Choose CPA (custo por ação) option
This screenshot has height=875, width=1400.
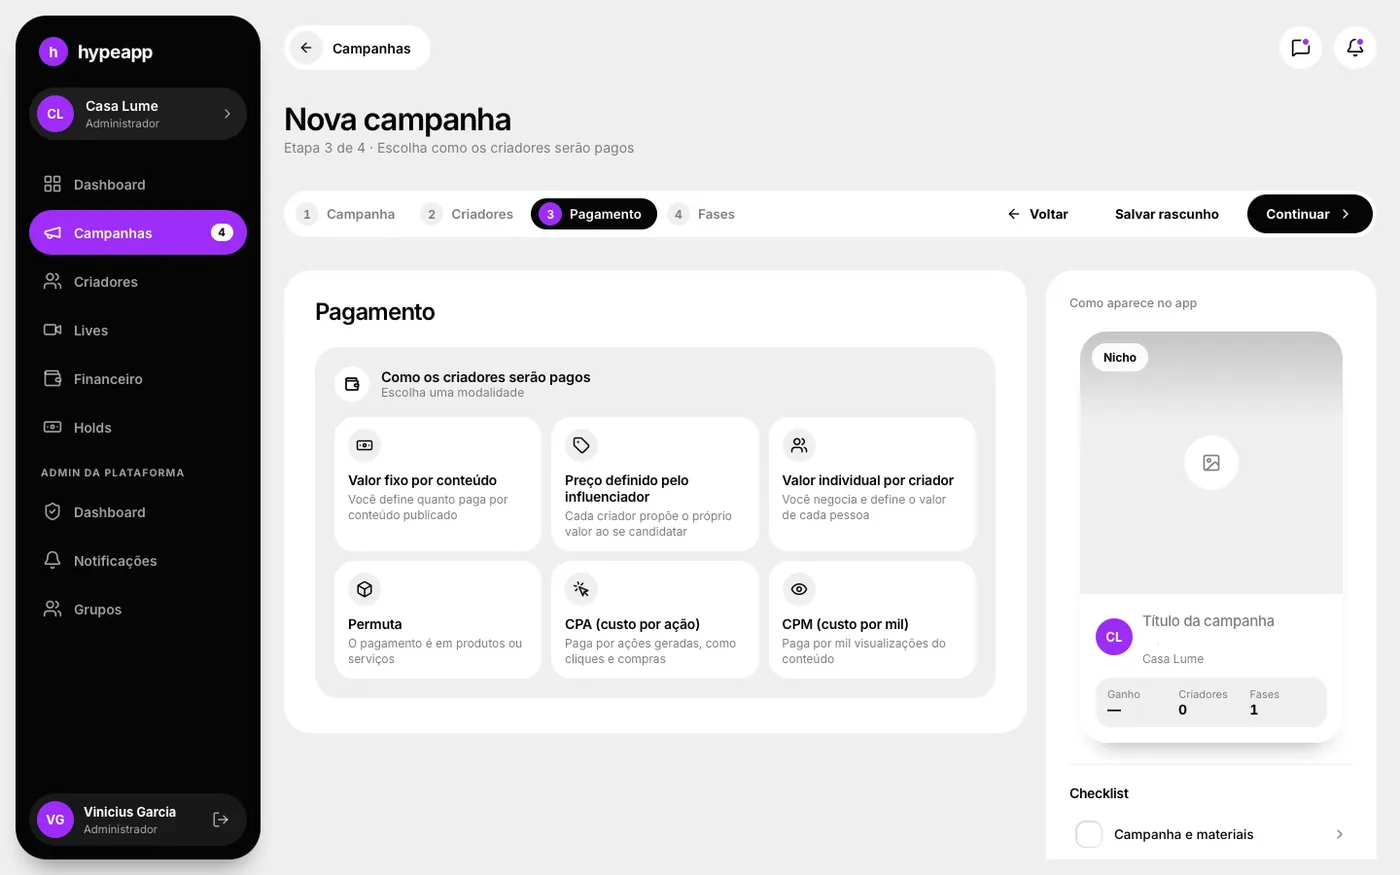tap(655, 620)
